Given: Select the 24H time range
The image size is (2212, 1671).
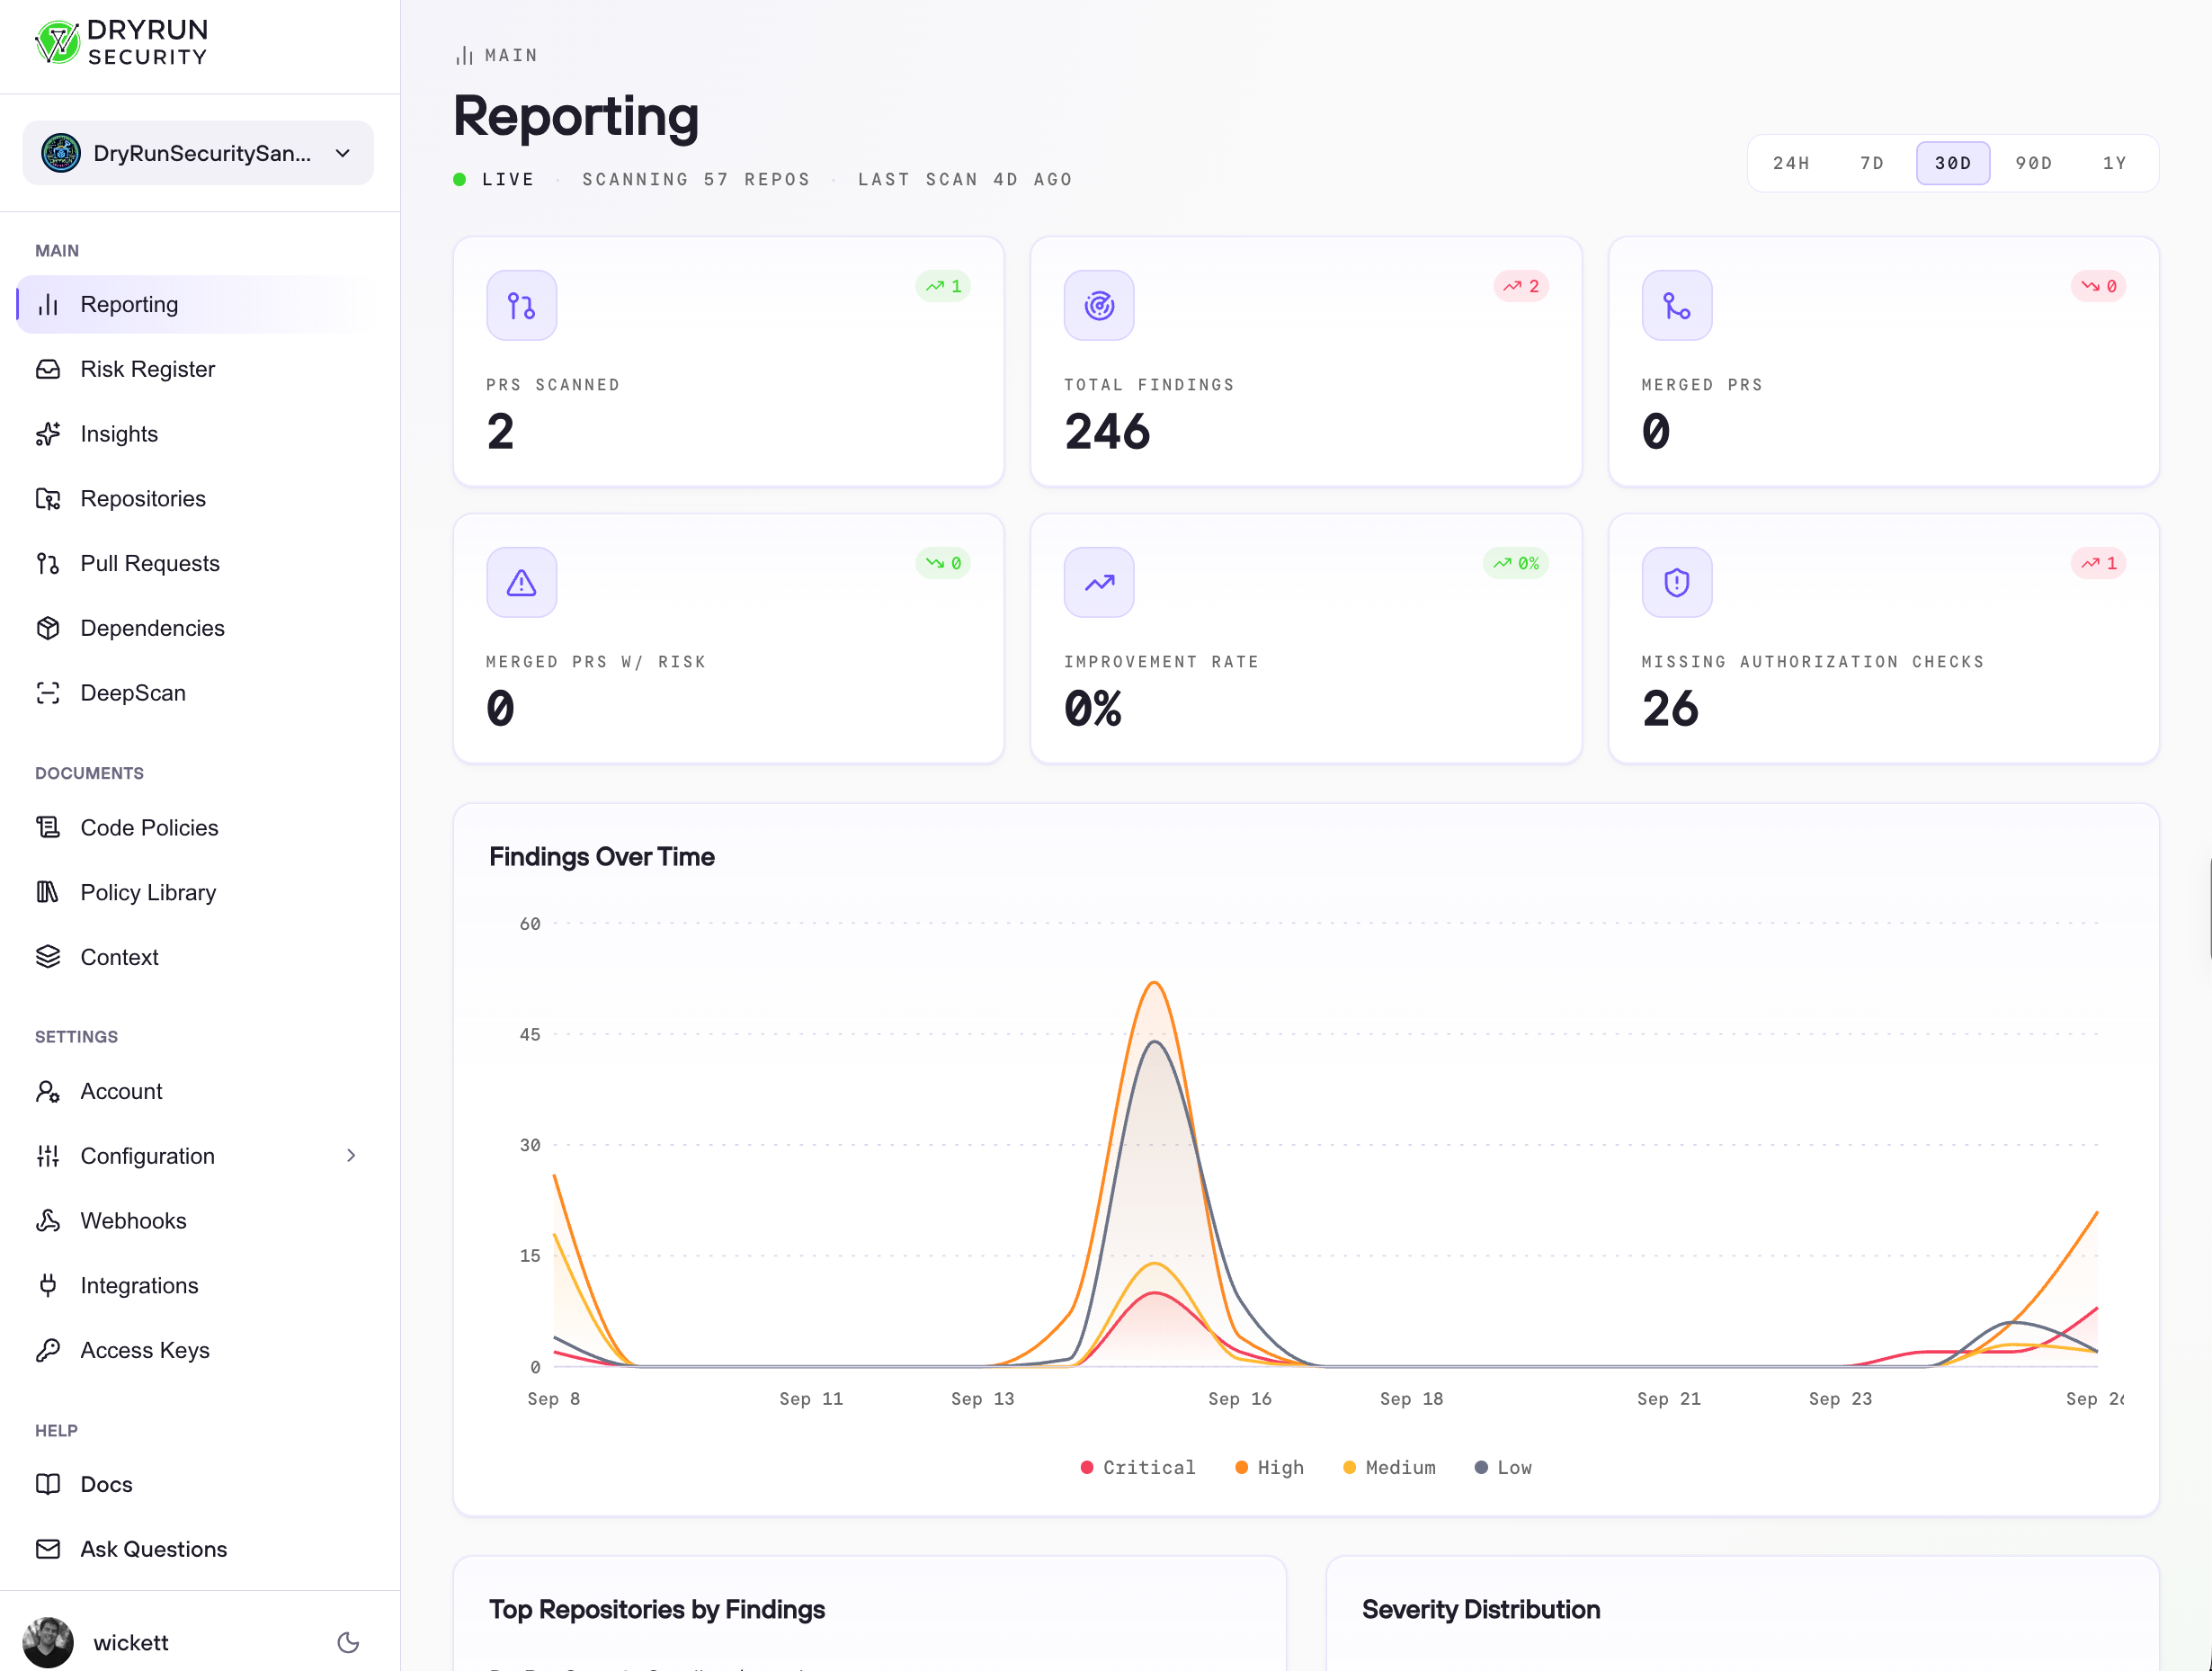Looking at the screenshot, I should coord(1791,163).
